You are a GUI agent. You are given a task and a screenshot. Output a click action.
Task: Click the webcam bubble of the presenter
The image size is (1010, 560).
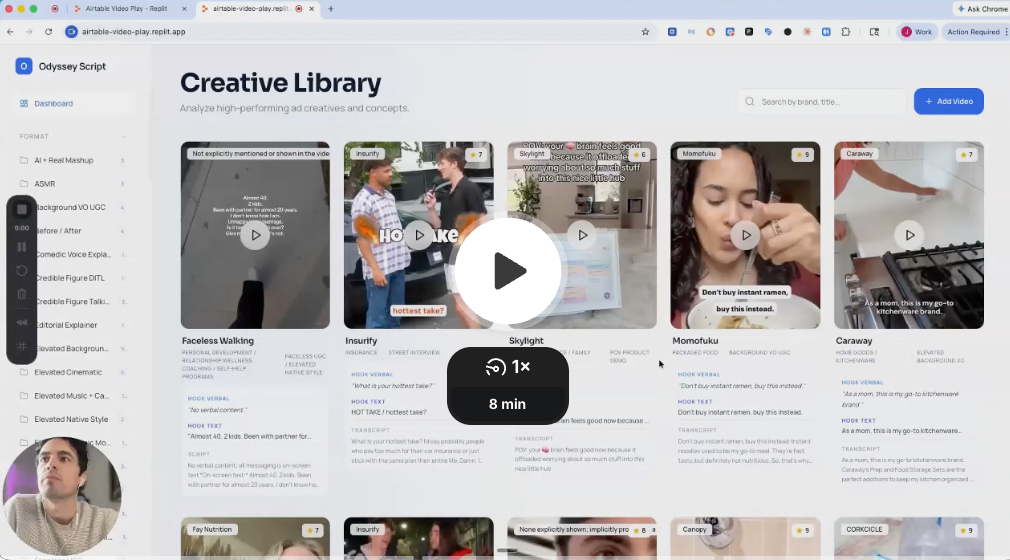62,496
